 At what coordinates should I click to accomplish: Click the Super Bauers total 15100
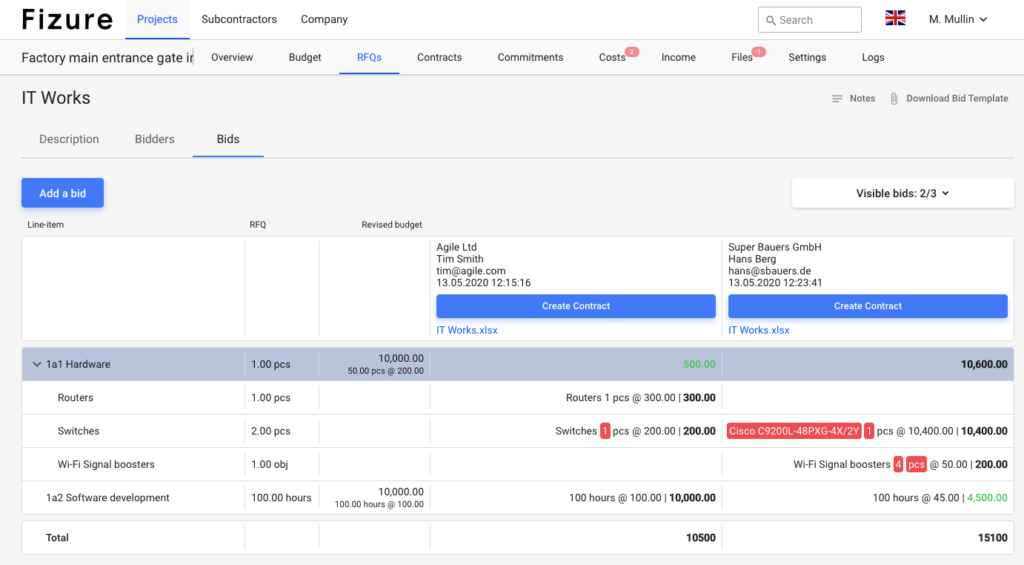993,538
